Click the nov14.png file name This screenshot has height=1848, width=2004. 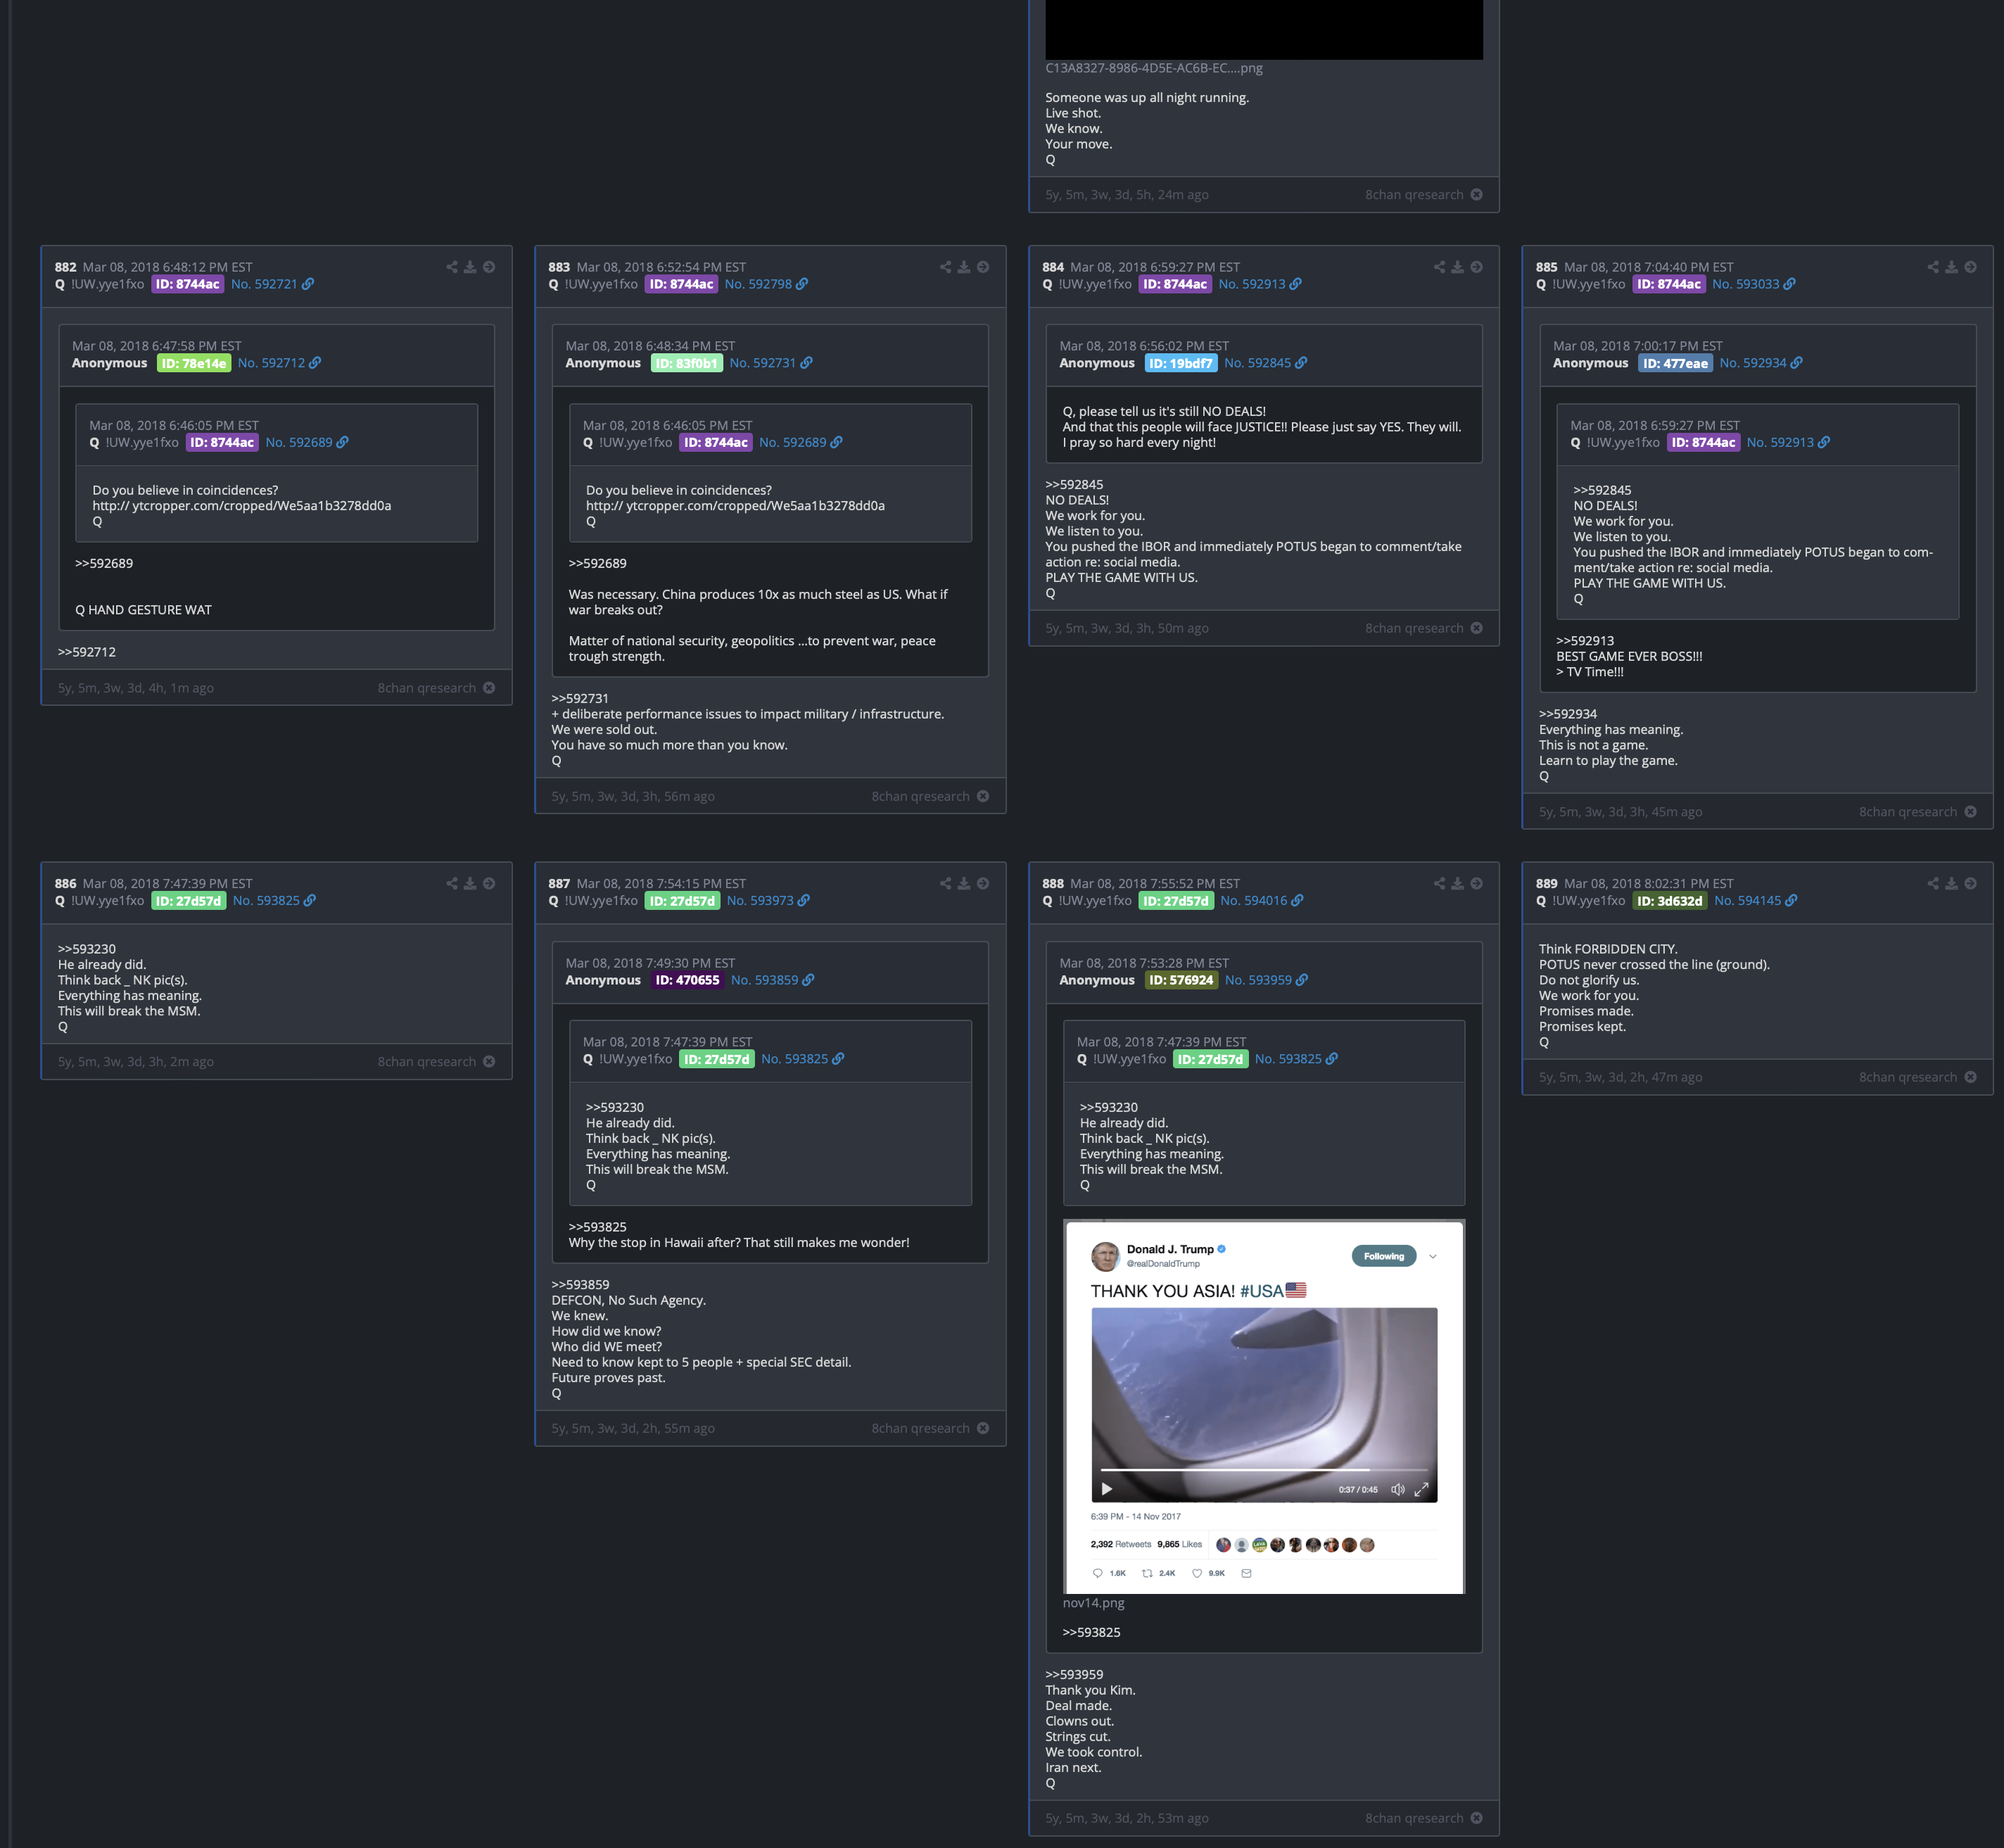click(1093, 1603)
